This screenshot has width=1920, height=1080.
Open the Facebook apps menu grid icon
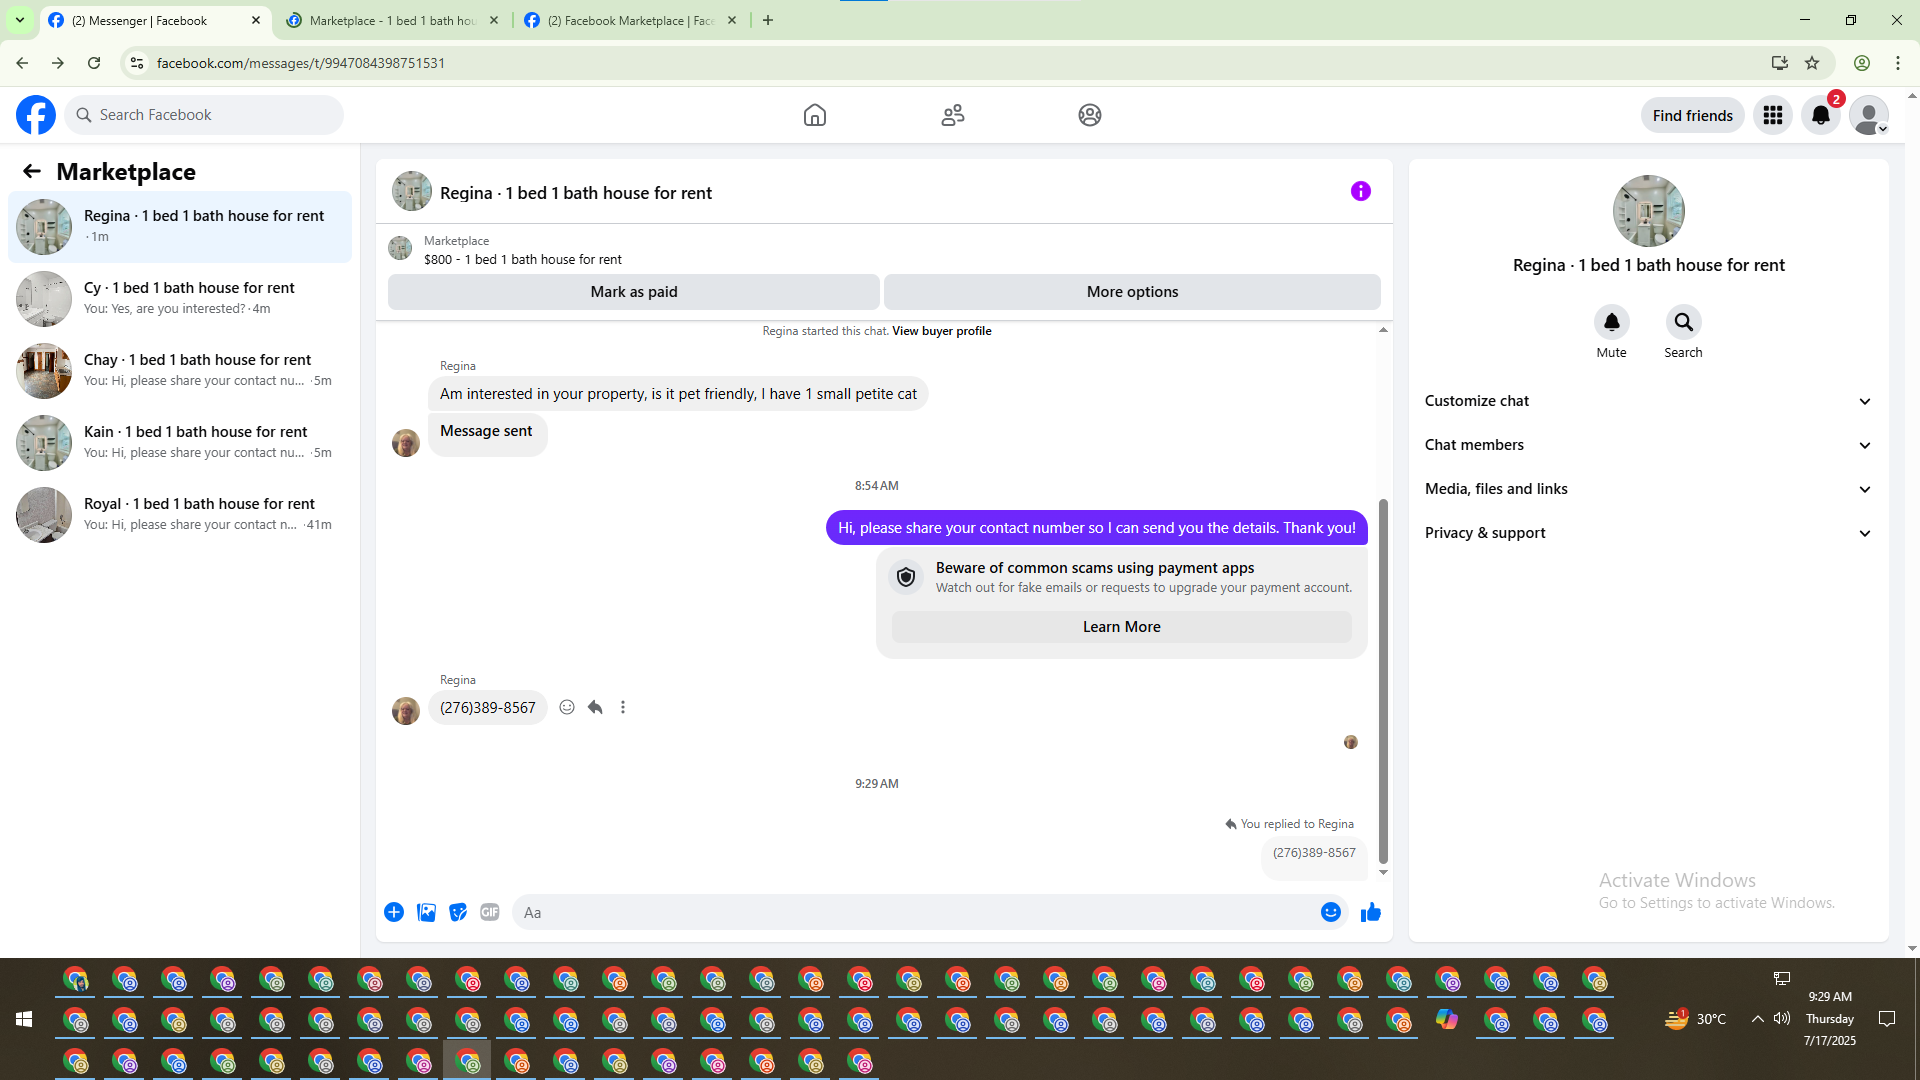1773,115
